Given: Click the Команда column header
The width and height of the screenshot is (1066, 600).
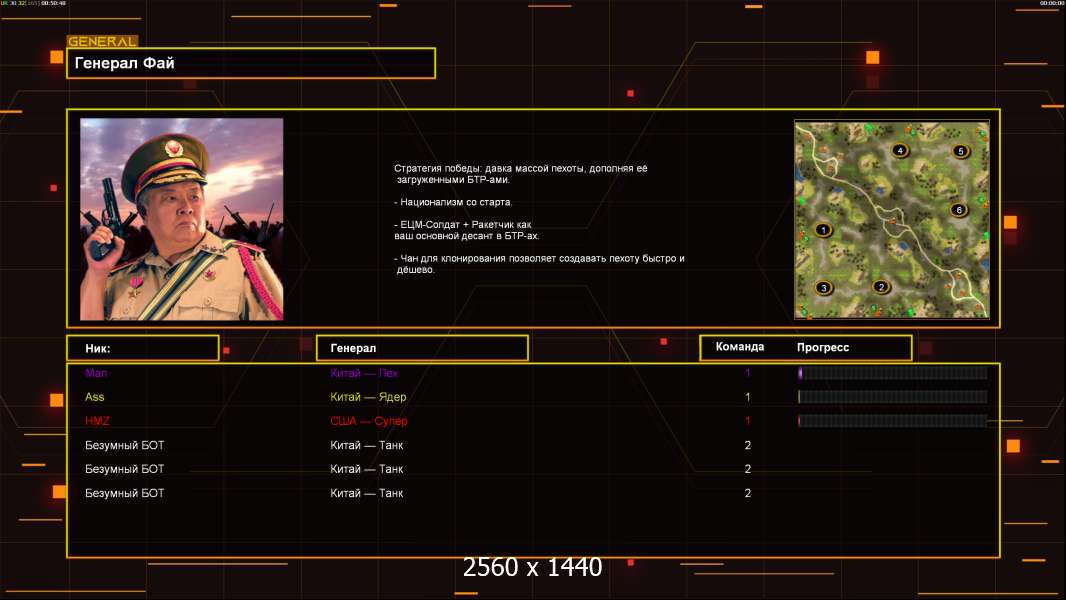Looking at the screenshot, I should coord(740,347).
